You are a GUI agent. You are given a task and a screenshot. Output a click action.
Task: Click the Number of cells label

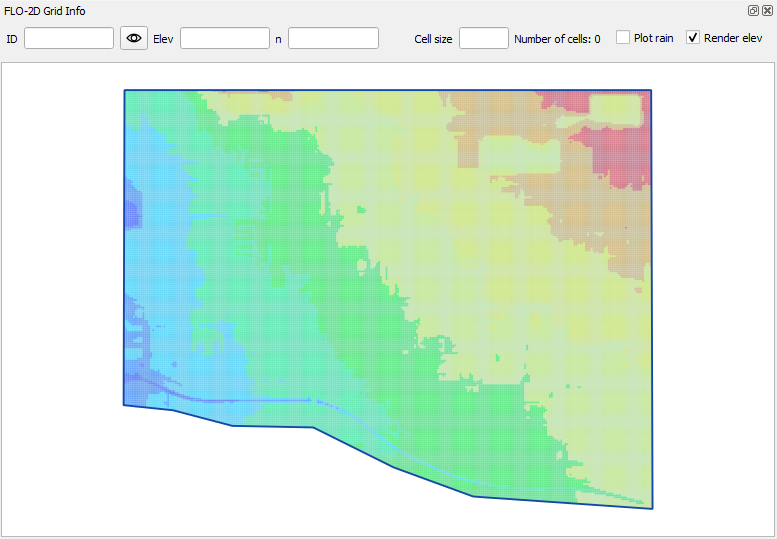557,39
